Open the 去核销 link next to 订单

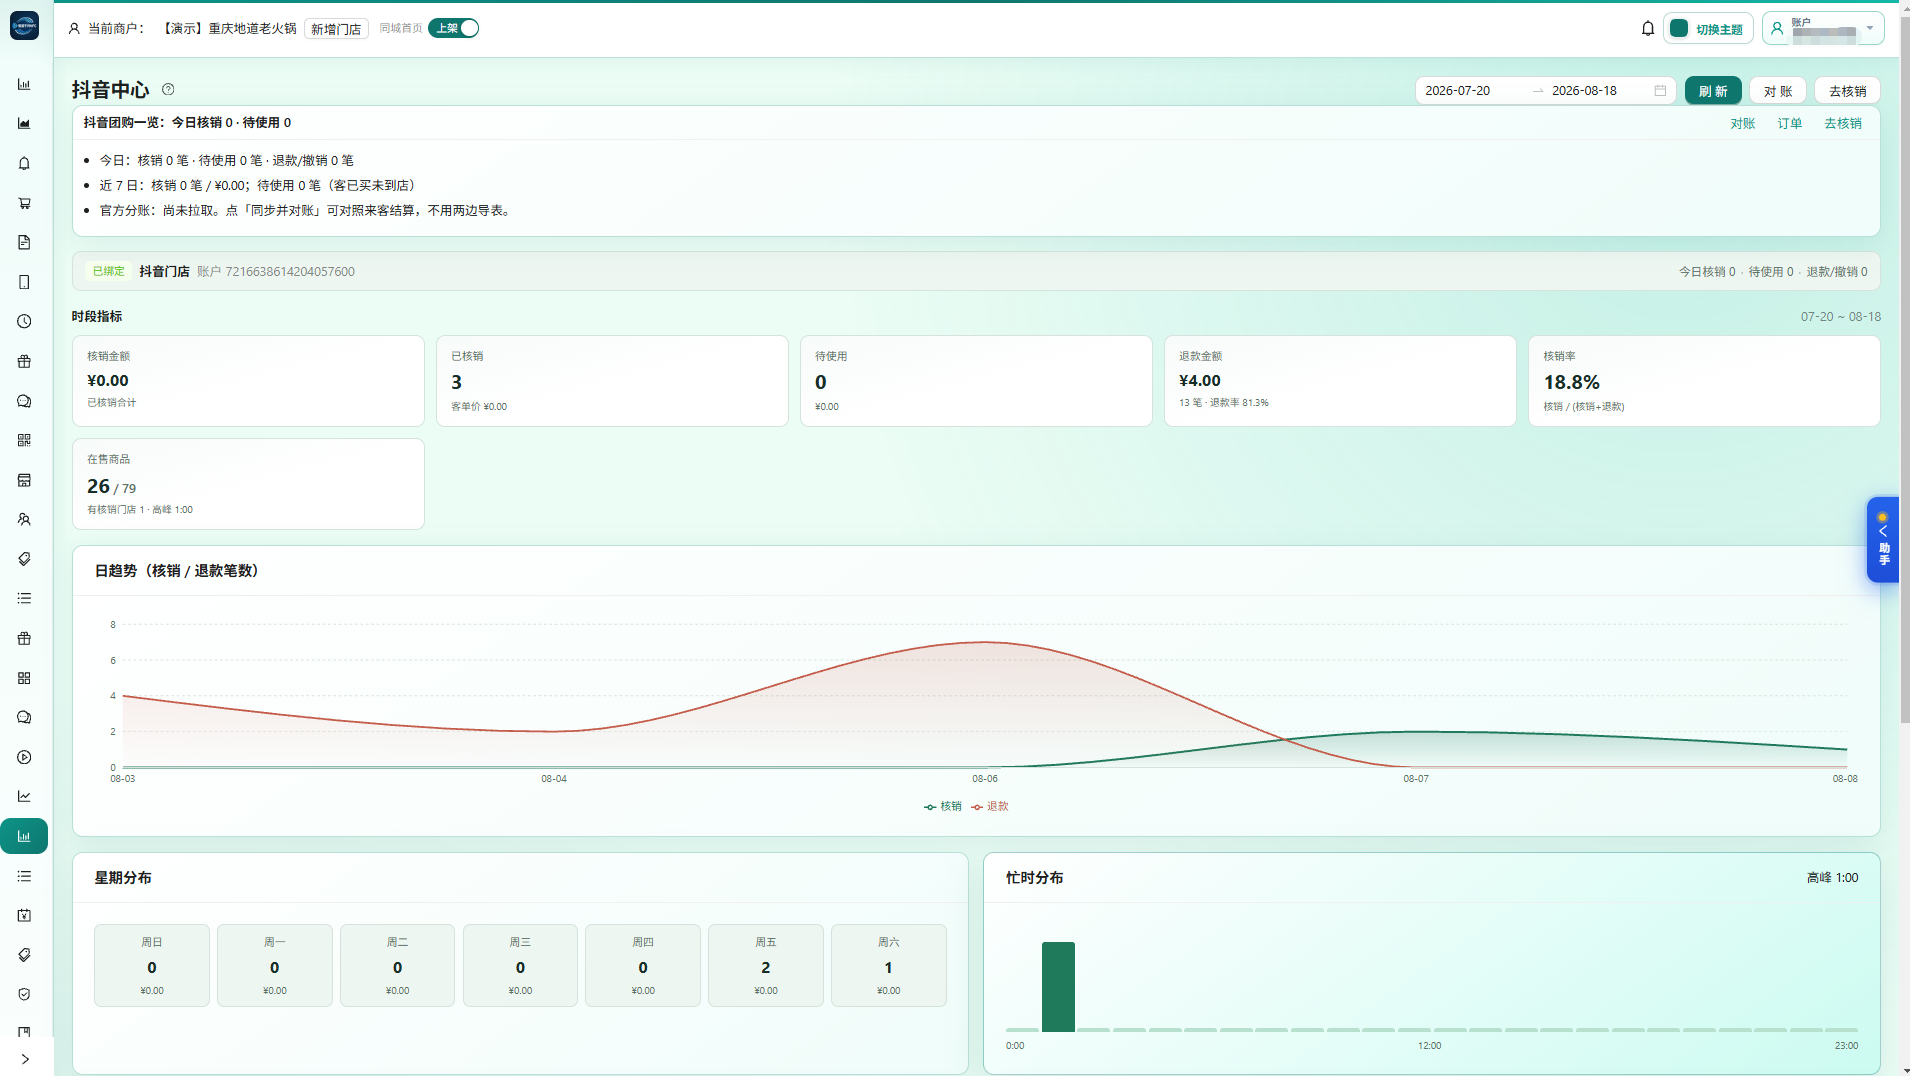pos(1843,123)
